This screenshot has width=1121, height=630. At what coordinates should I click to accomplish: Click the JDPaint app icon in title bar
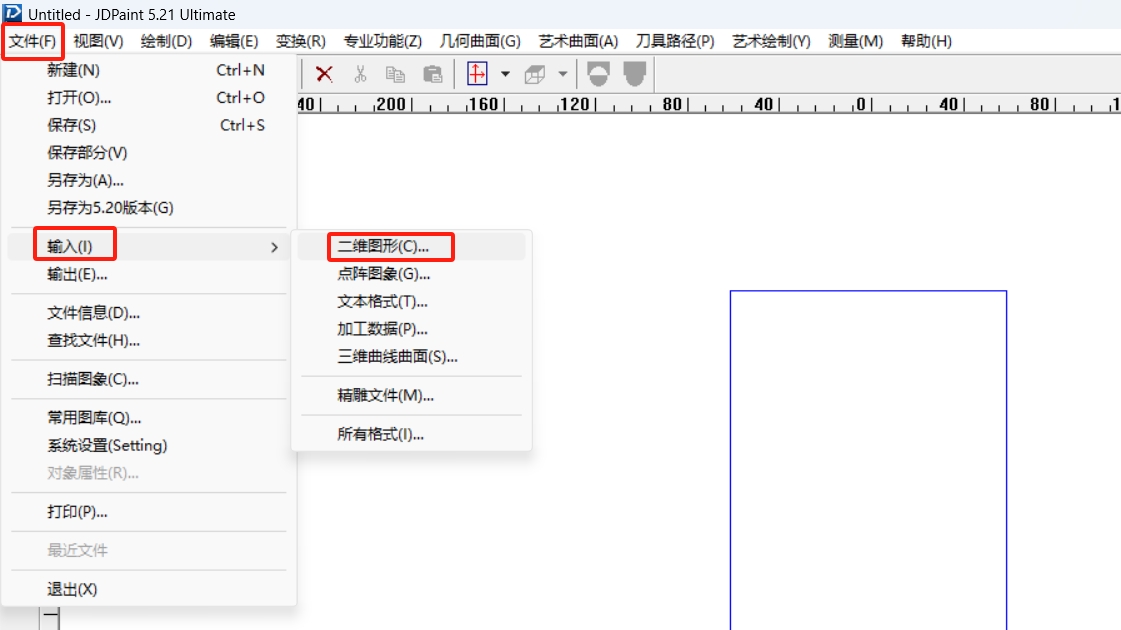point(12,13)
